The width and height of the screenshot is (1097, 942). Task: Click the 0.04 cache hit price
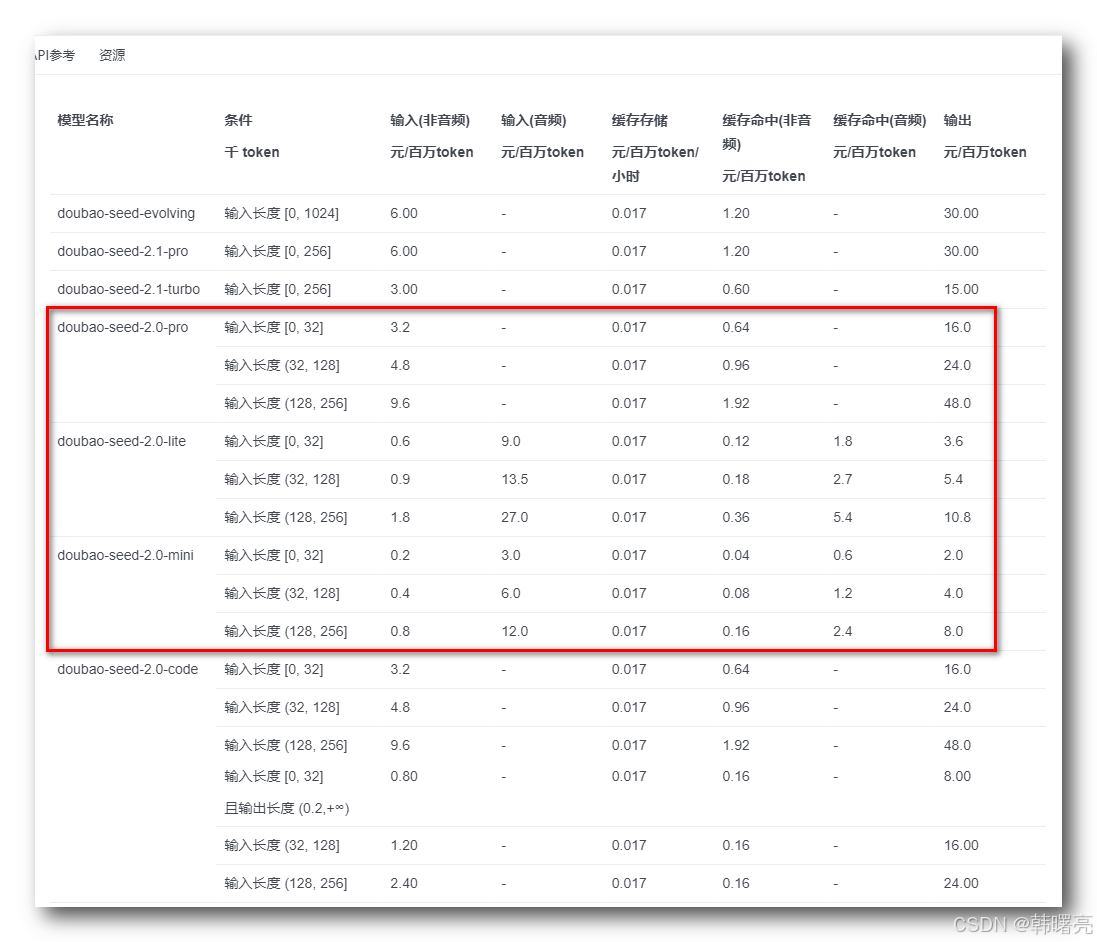[735, 556]
